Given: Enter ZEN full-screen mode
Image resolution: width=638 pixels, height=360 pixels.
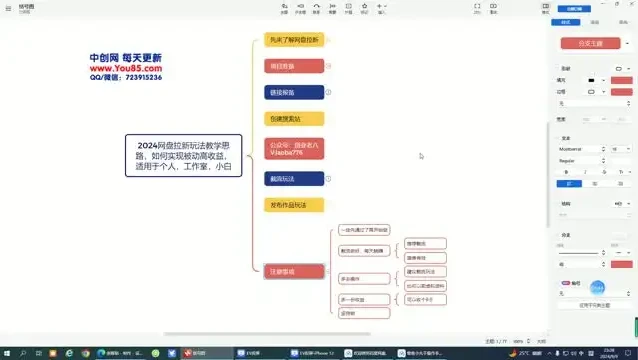Looking at the screenshot, I should click(x=477, y=8).
